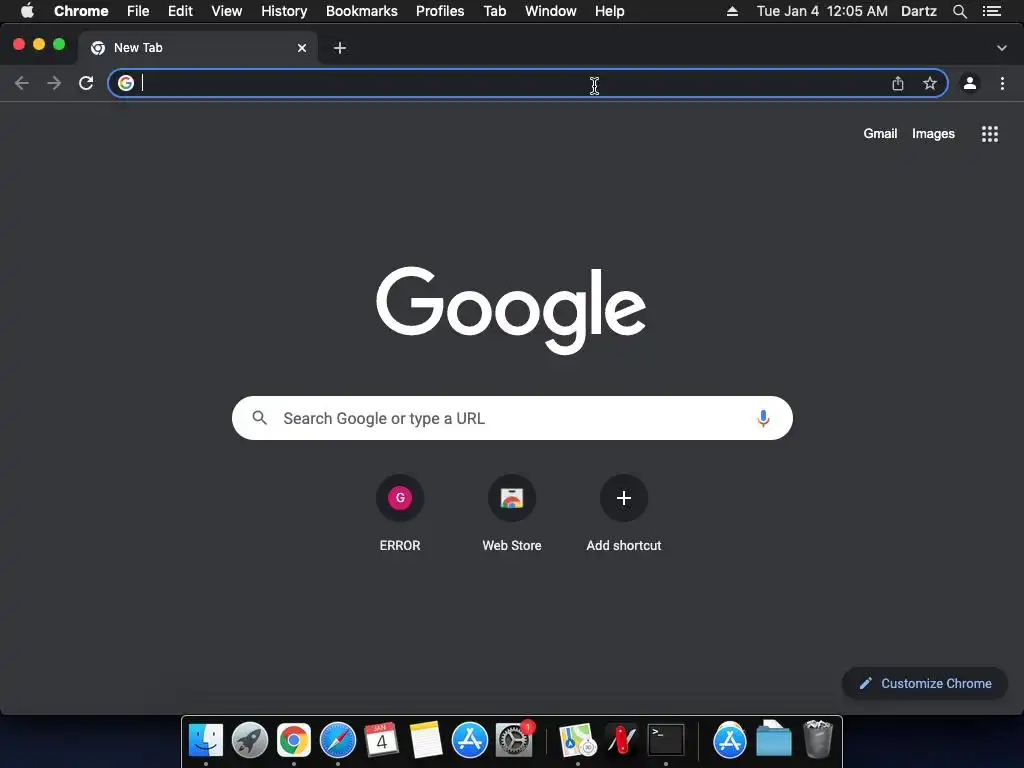Screen dimensions: 1024x768
Task: Focus the Search Google or type URL box
Action: [512, 418]
